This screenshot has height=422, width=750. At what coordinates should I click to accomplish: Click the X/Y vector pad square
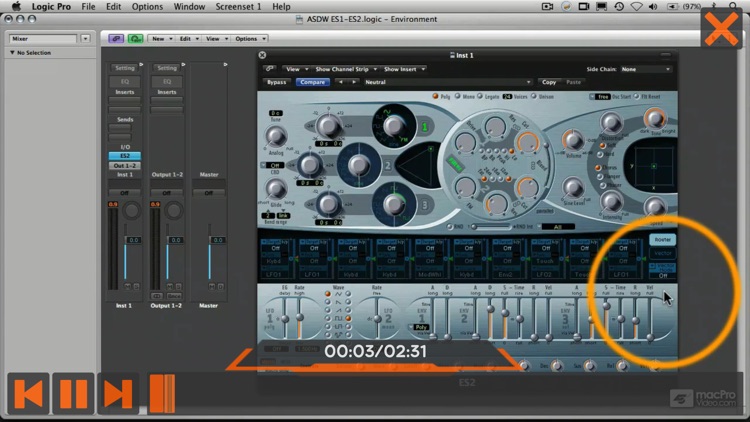[653, 166]
